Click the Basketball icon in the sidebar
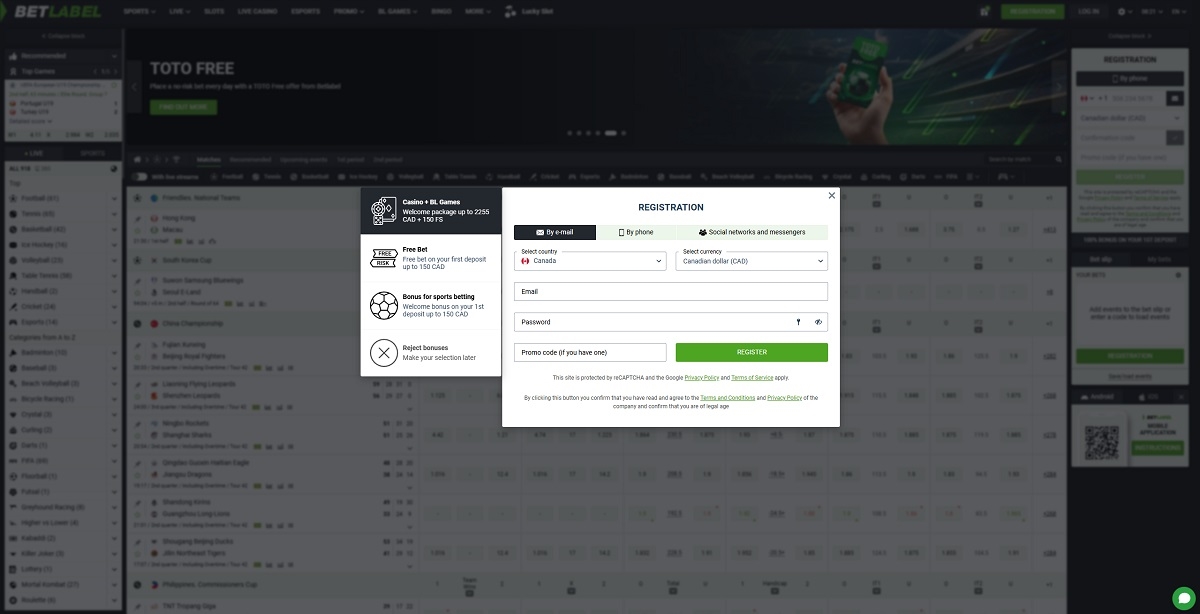Image resolution: width=1200 pixels, height=614 pixels. pos(13,229)
